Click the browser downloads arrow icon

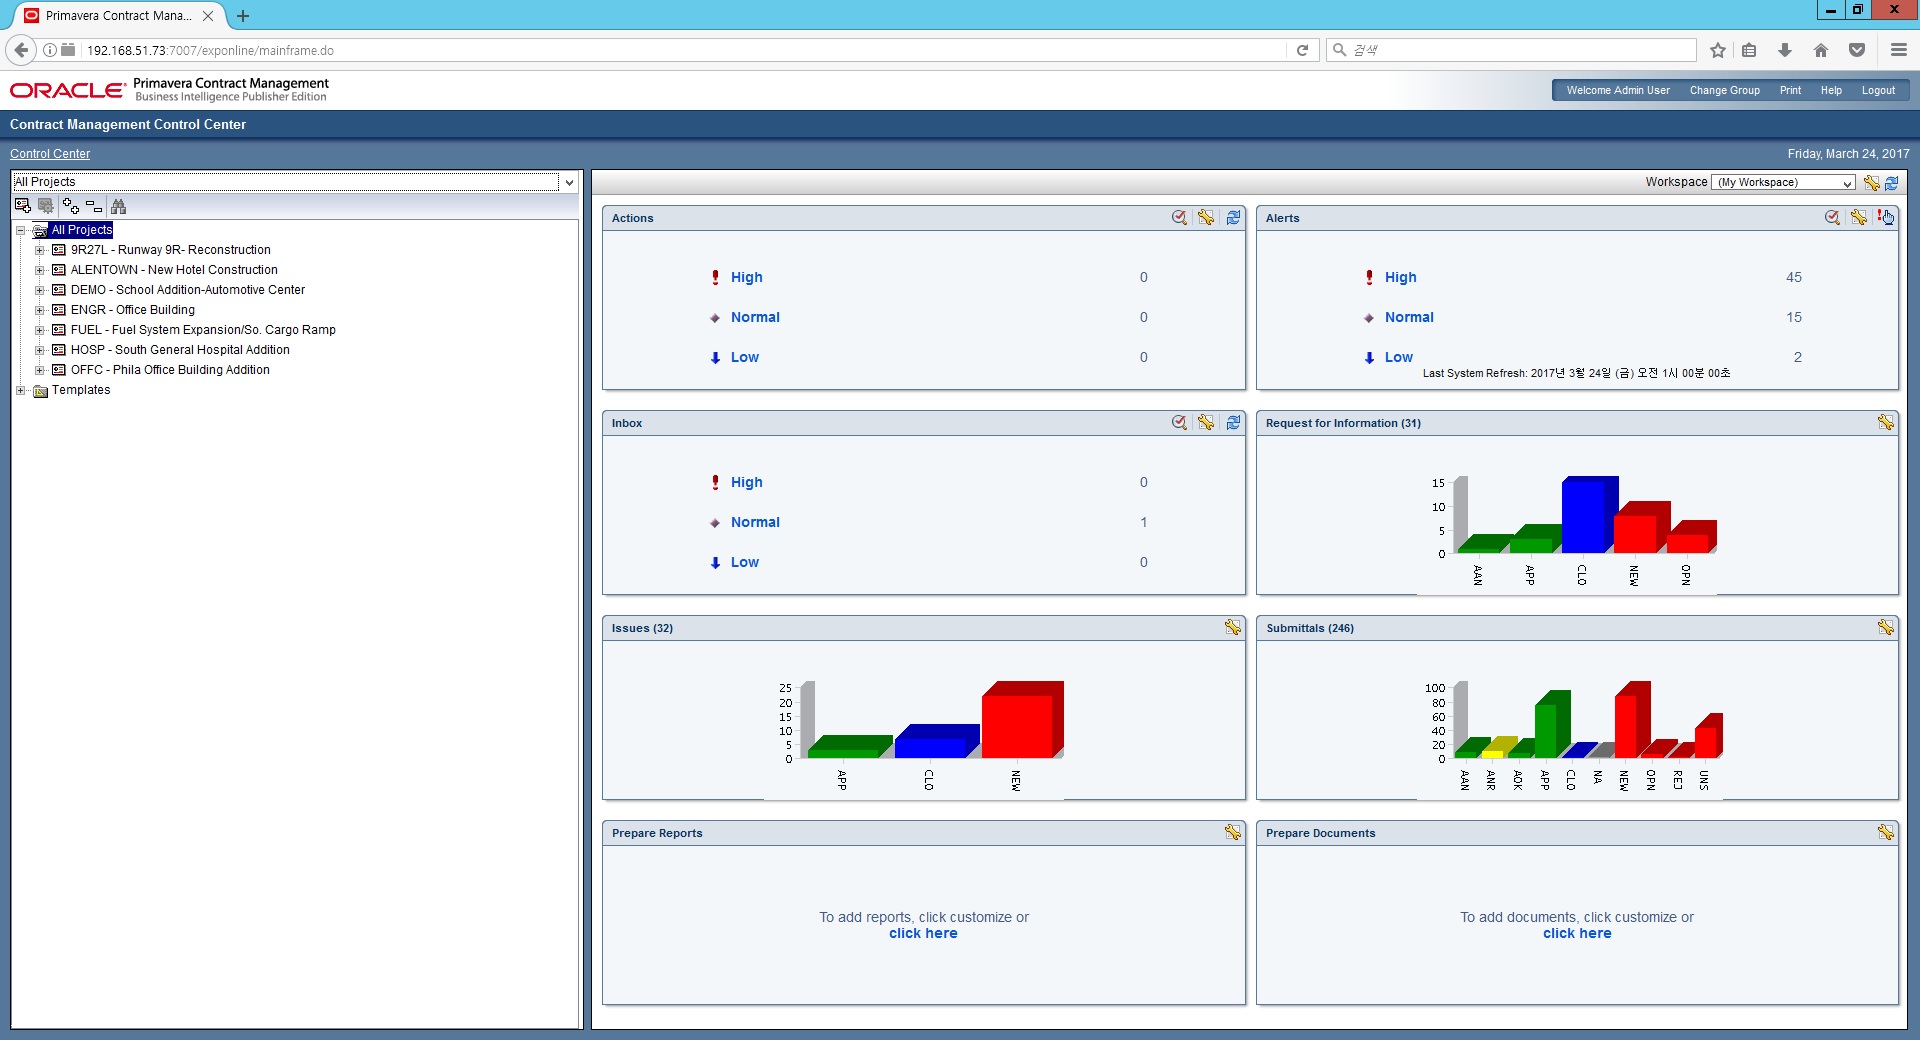coord(1785,50)
